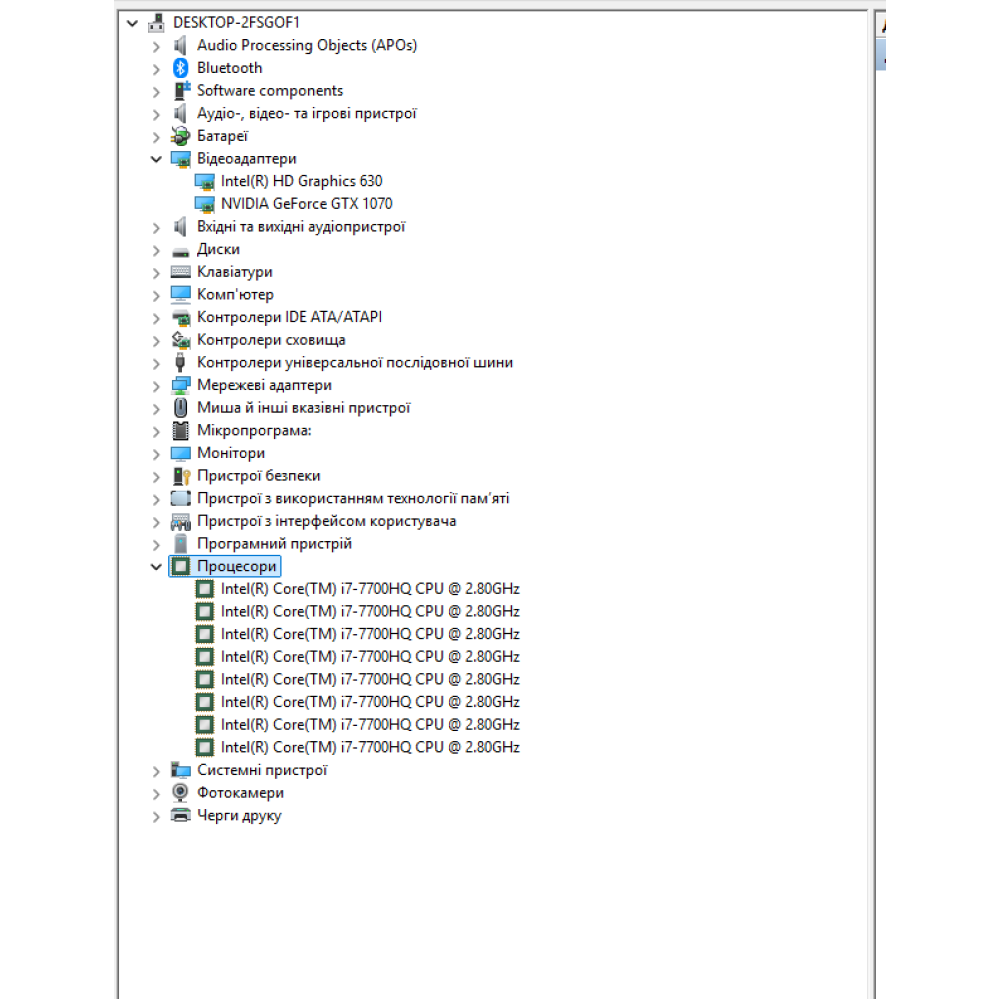Collapse the DESKTOP-2FSGOF1 root node

(x=132, y=24)
